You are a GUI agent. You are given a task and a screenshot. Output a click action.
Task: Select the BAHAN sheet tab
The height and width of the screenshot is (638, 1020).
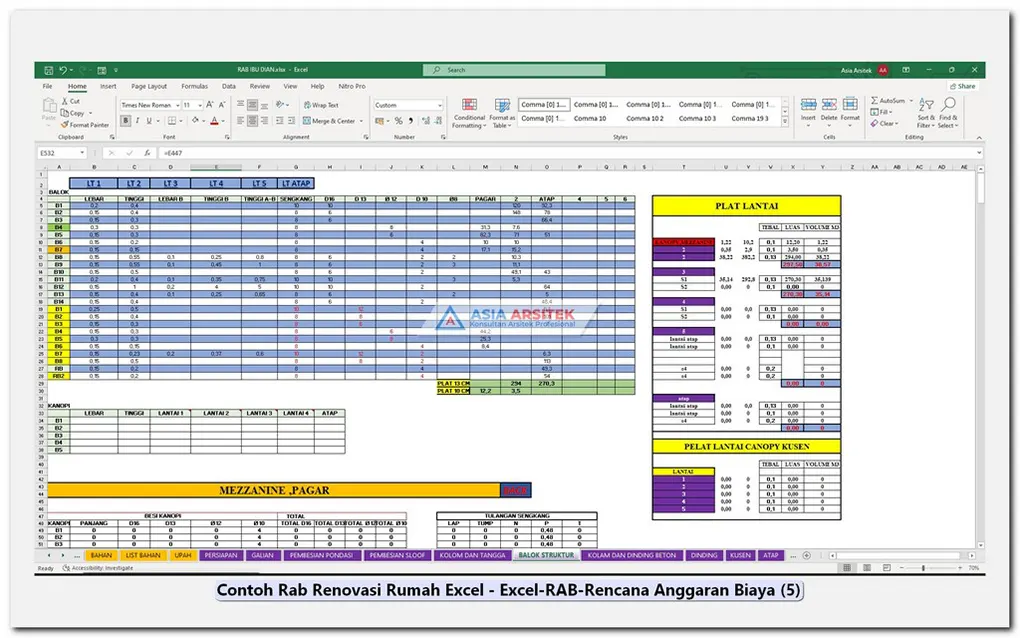[x=101, y=555]
